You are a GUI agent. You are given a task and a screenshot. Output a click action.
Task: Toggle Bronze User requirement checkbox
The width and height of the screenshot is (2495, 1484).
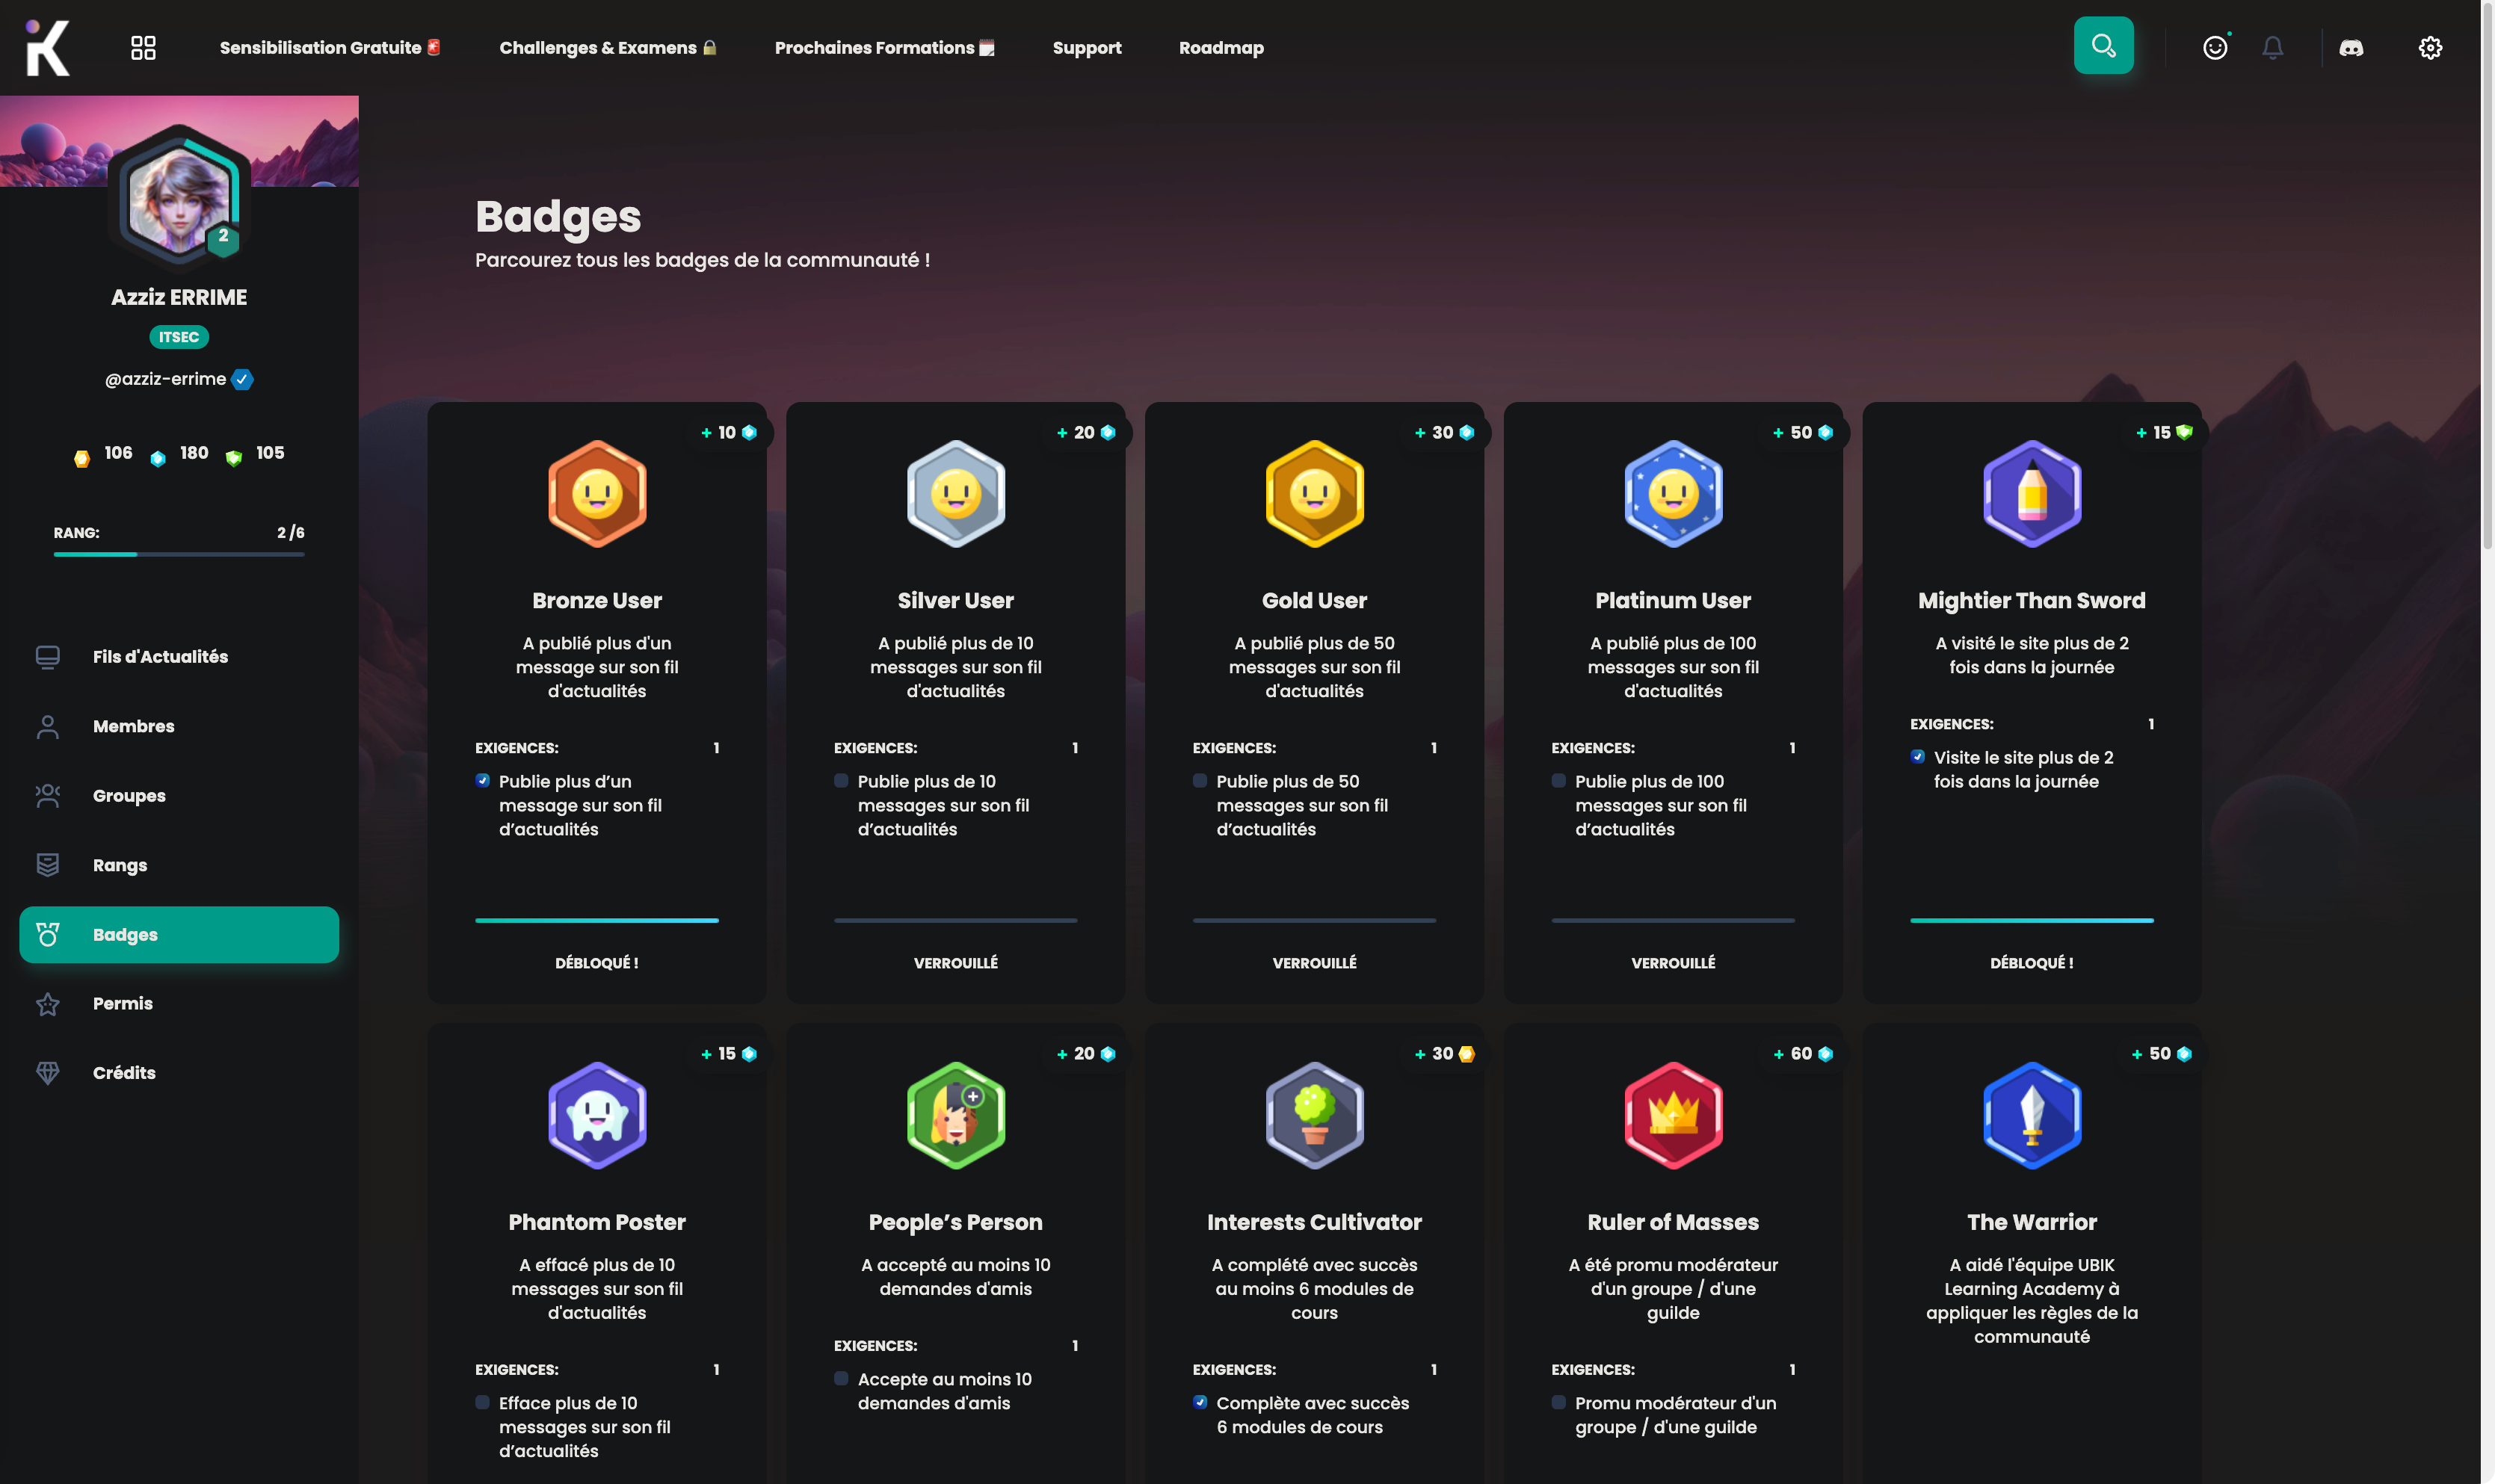(x=483, y=780)
